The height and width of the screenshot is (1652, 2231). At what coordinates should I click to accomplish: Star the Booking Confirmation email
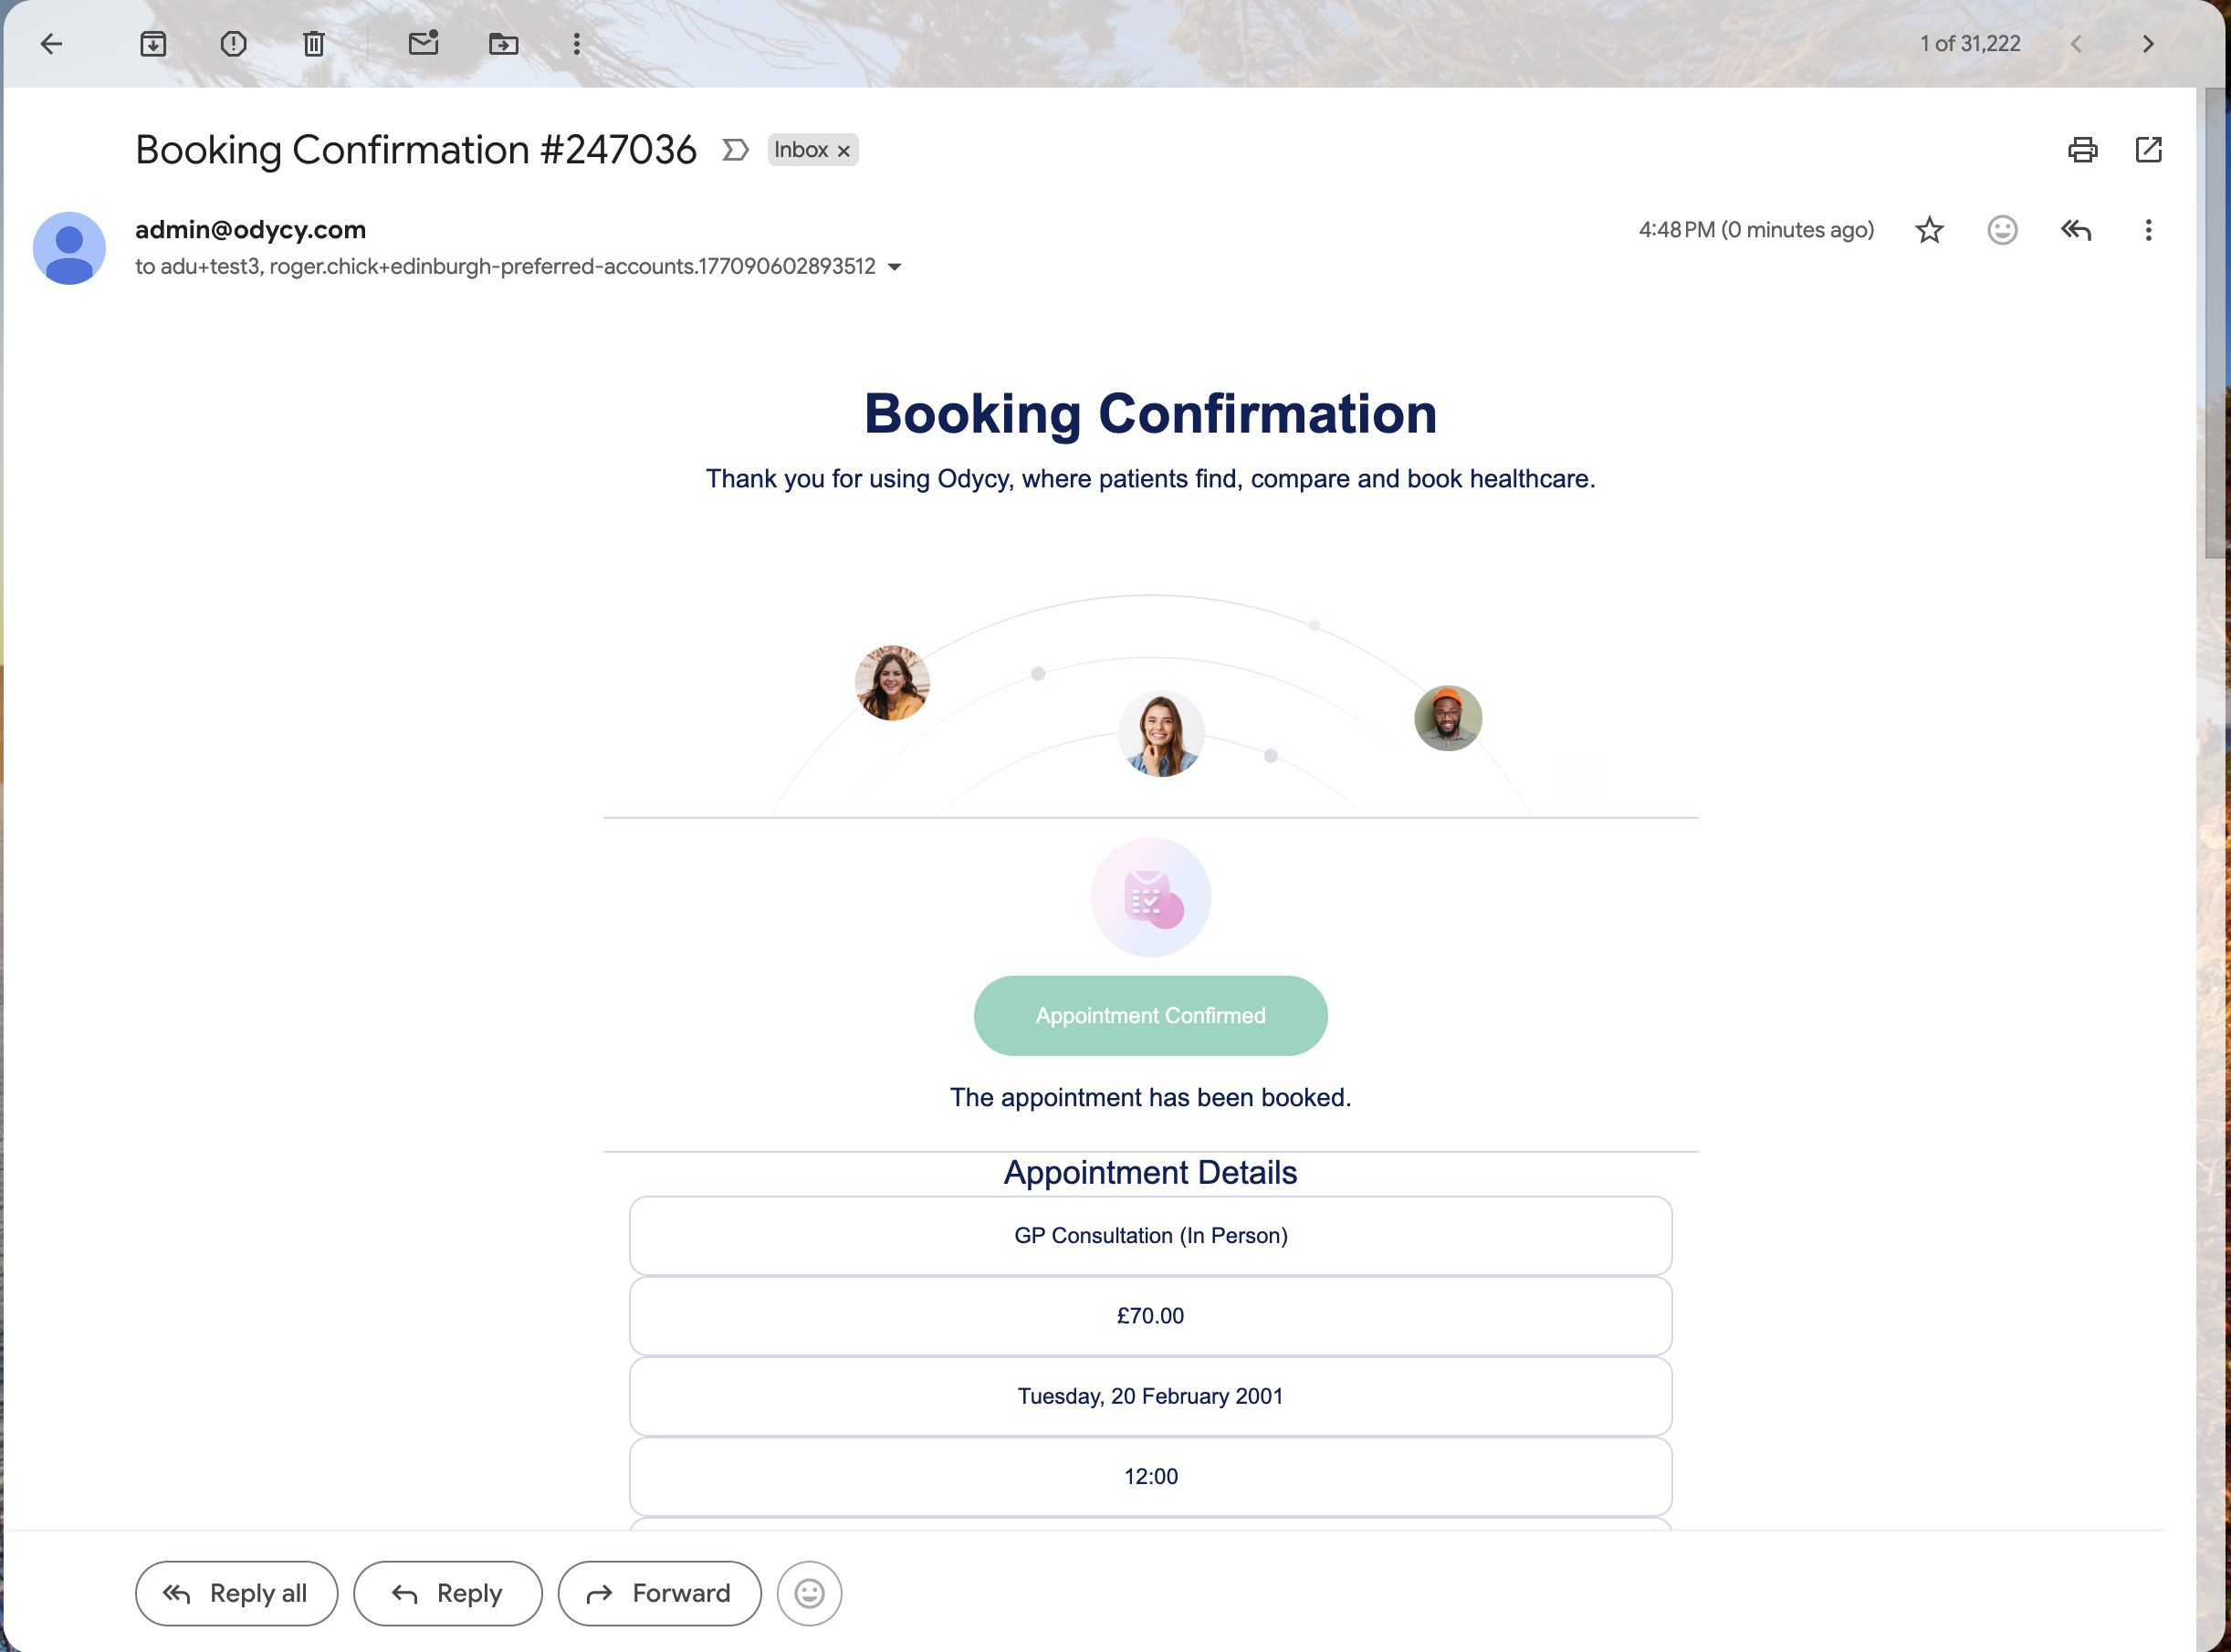(1929, 230)
